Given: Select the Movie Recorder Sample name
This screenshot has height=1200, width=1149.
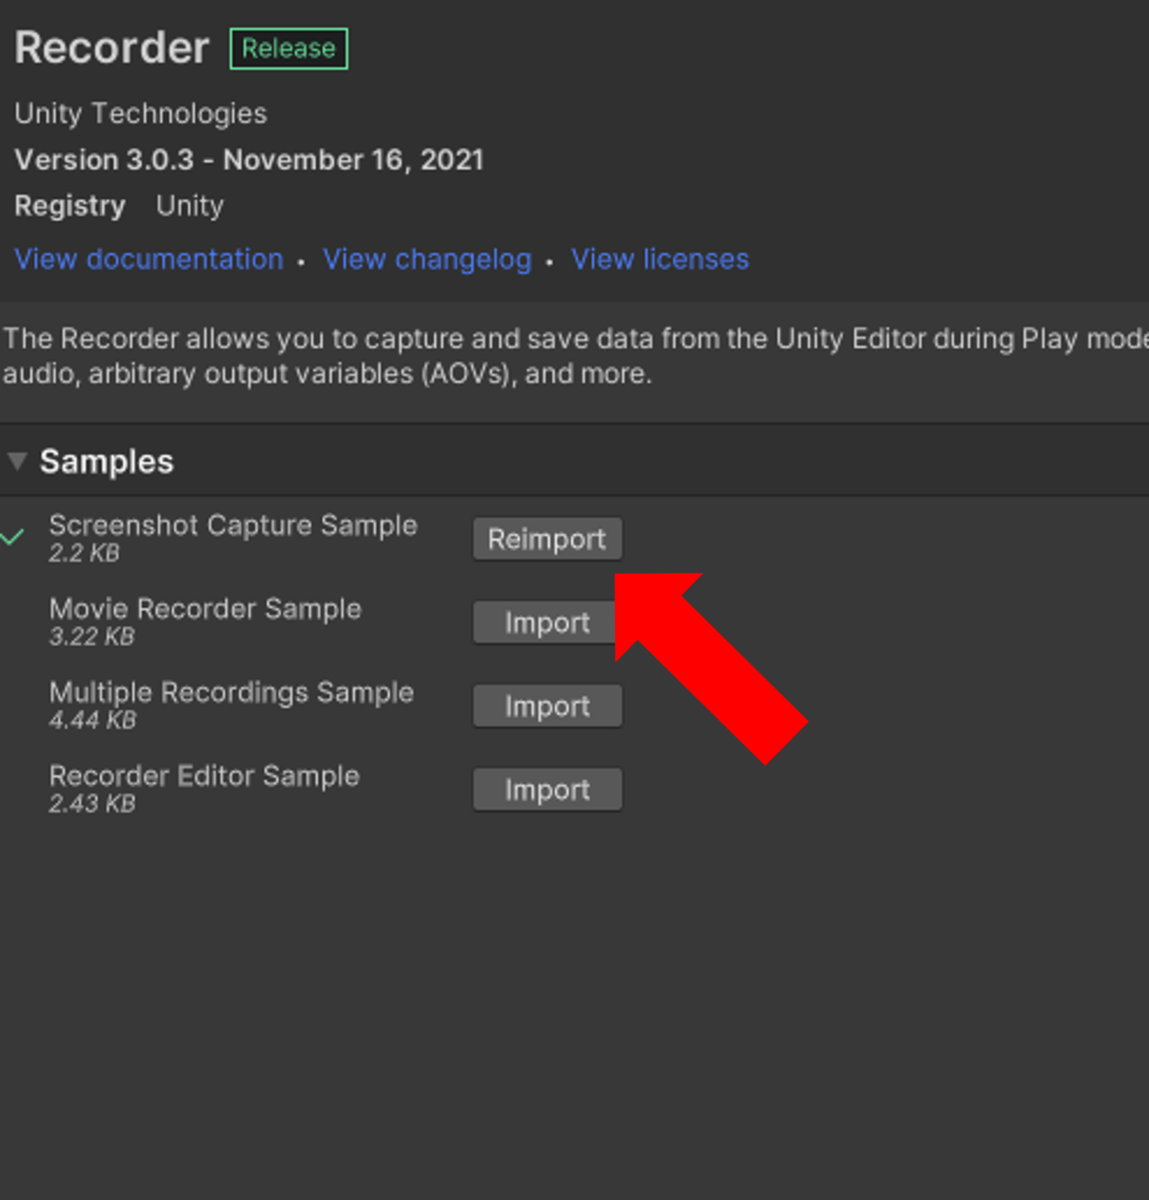Looking at the screenshot, I should (205, 608).
